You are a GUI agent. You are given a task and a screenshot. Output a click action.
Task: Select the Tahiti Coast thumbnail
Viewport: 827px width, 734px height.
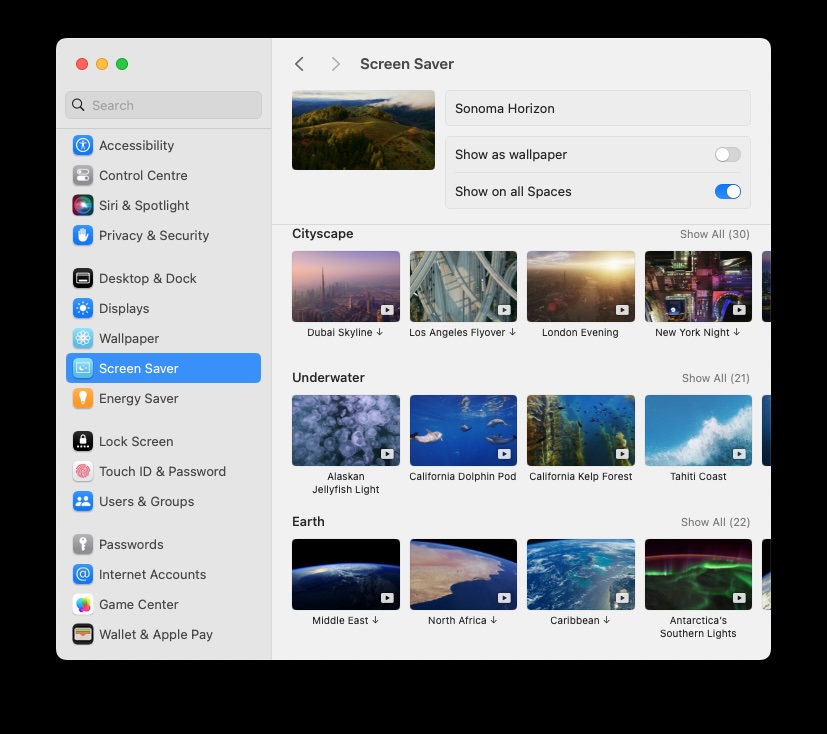(698, 430)
